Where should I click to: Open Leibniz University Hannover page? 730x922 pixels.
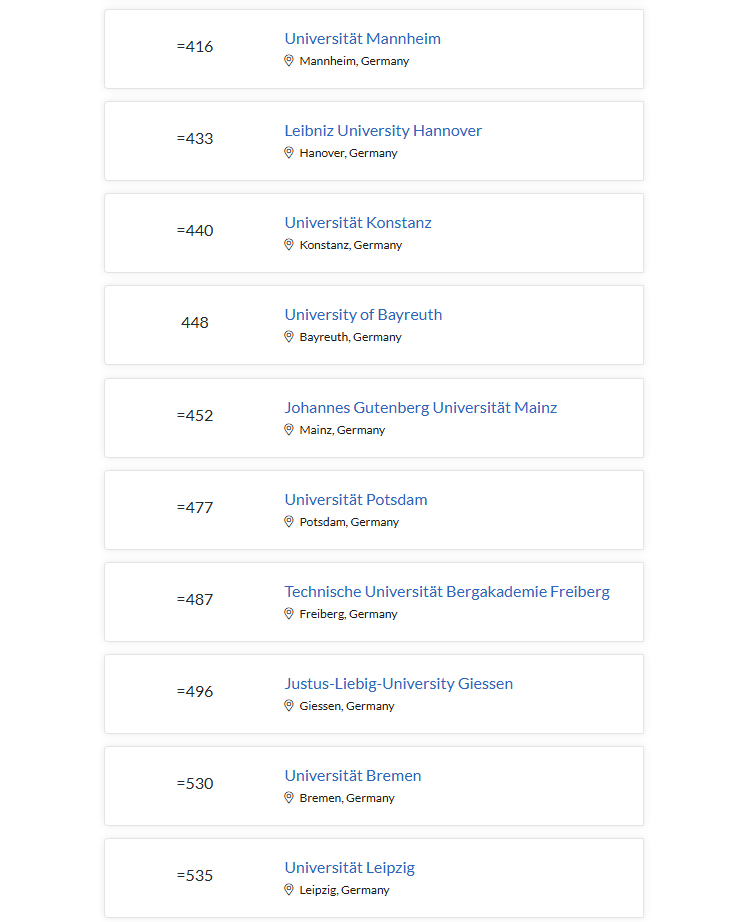(383, 131)
